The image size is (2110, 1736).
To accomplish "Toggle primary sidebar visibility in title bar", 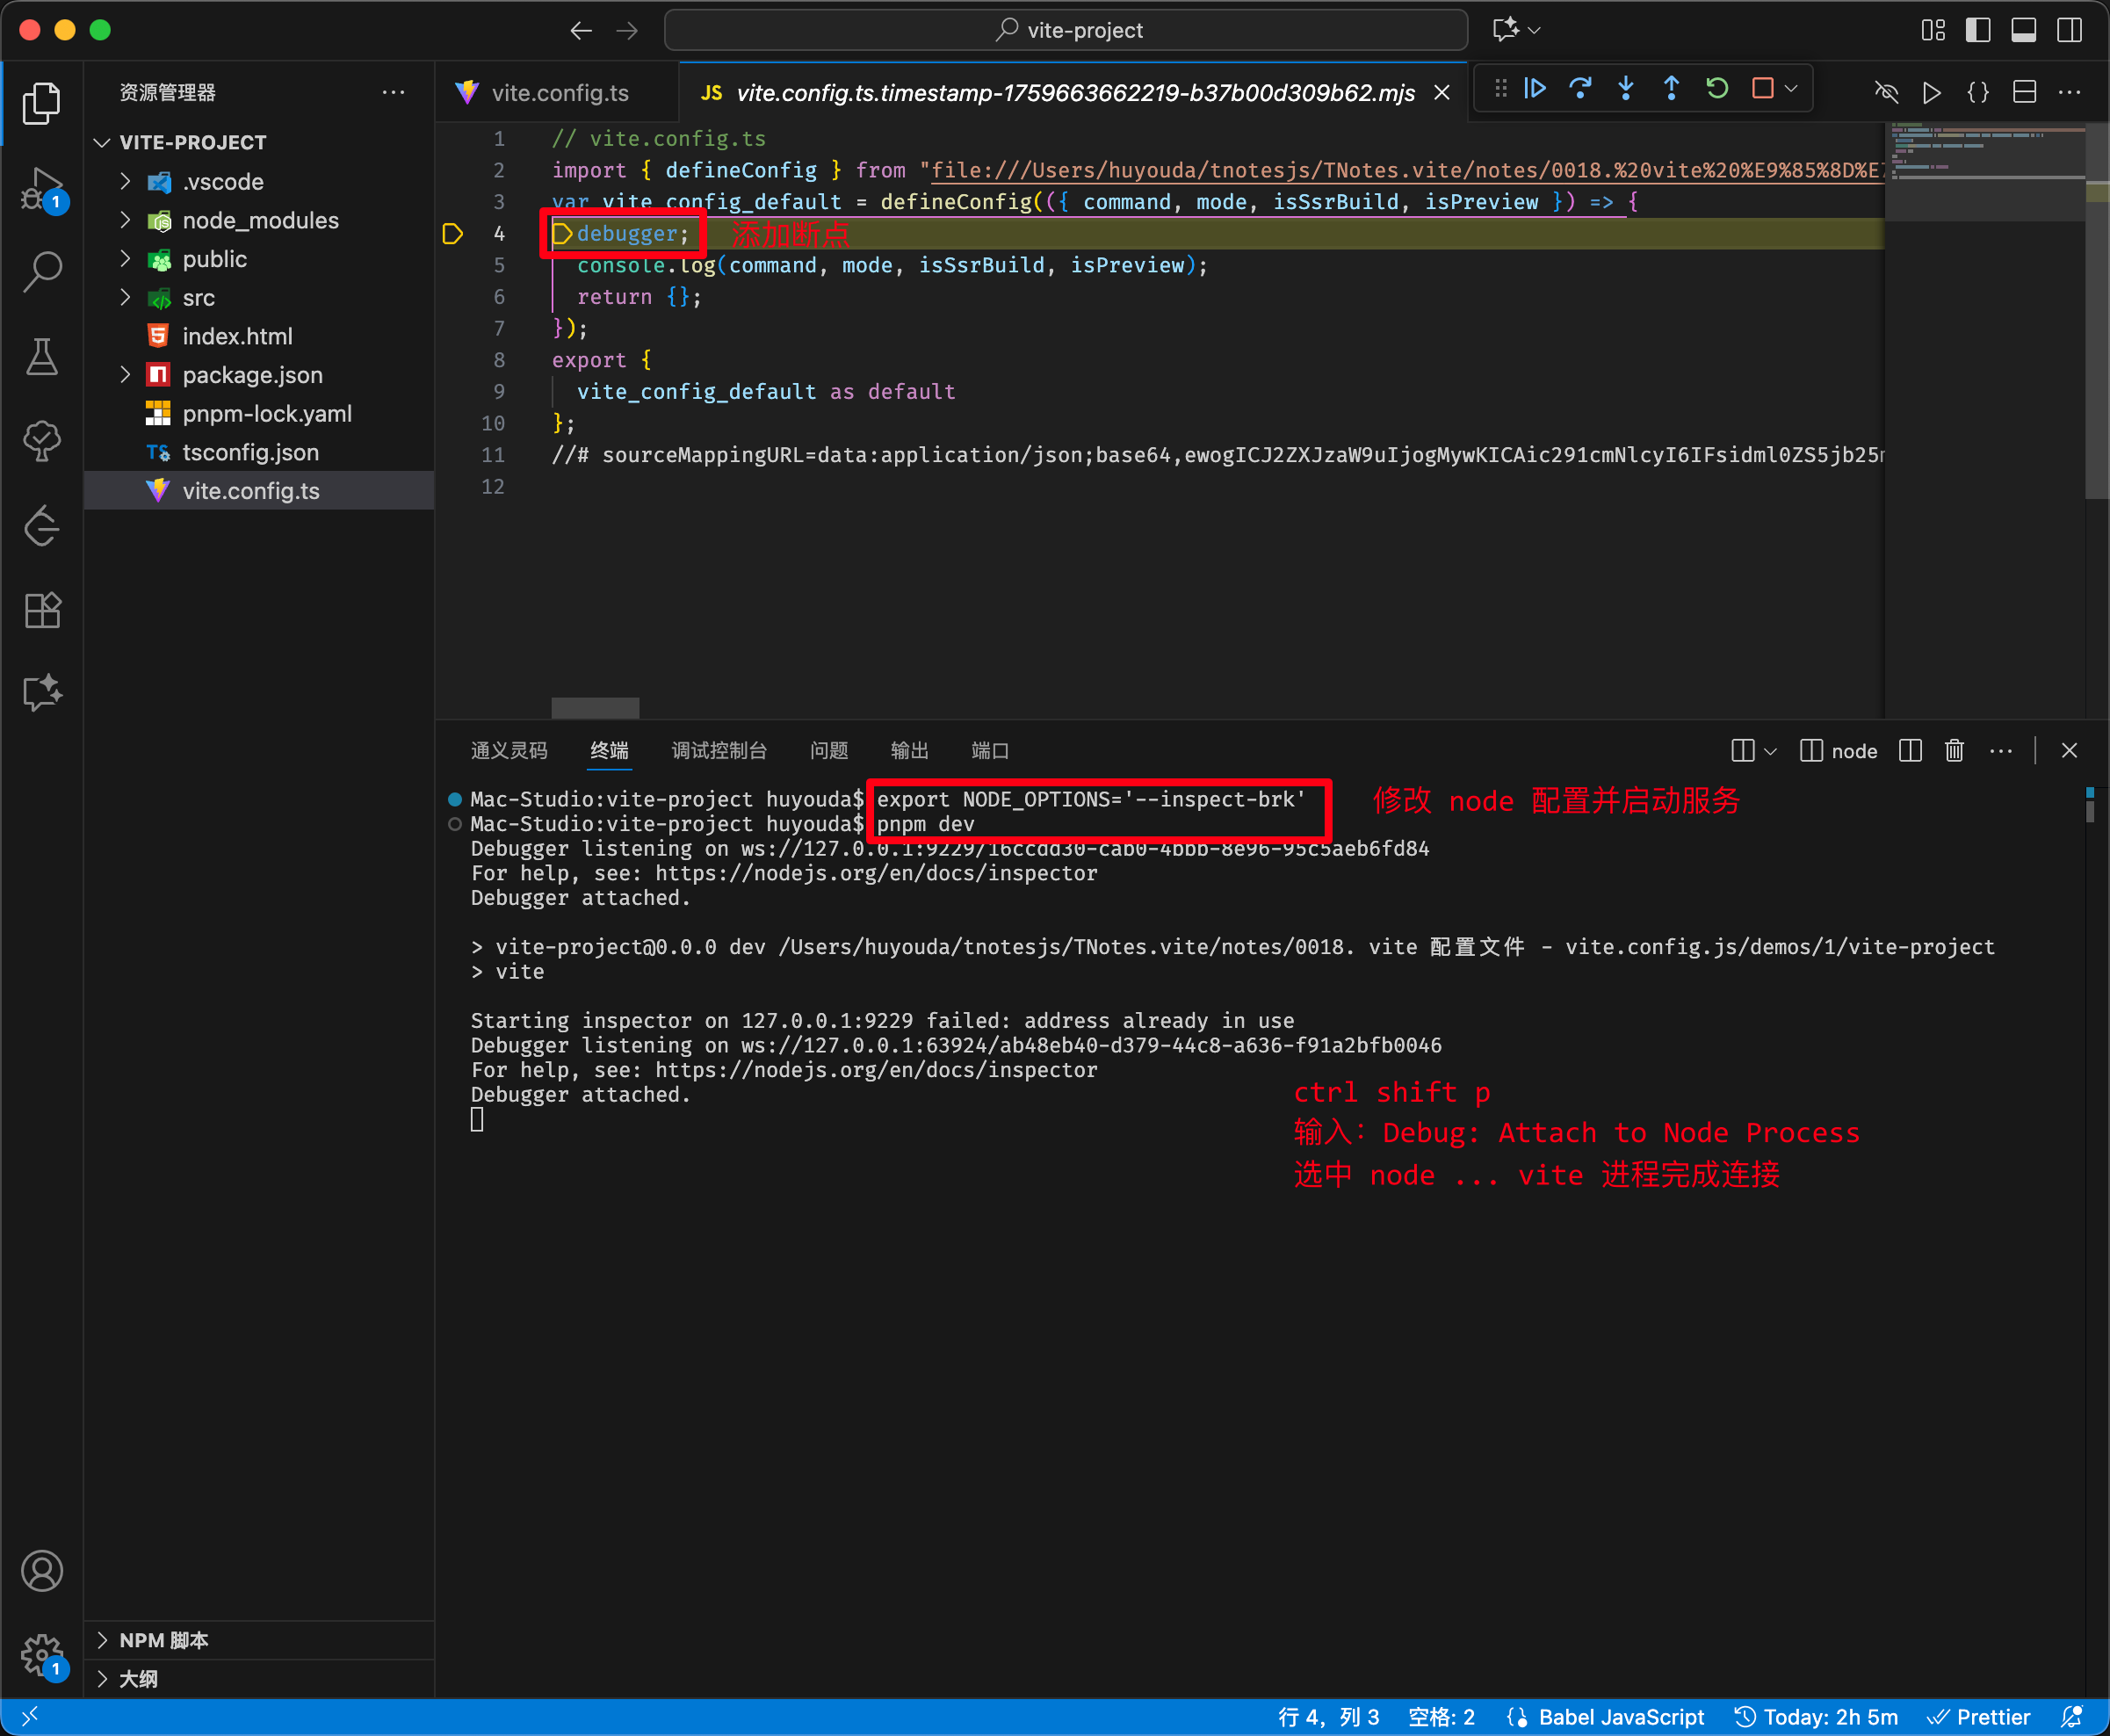I will (x=1977, y=30).
